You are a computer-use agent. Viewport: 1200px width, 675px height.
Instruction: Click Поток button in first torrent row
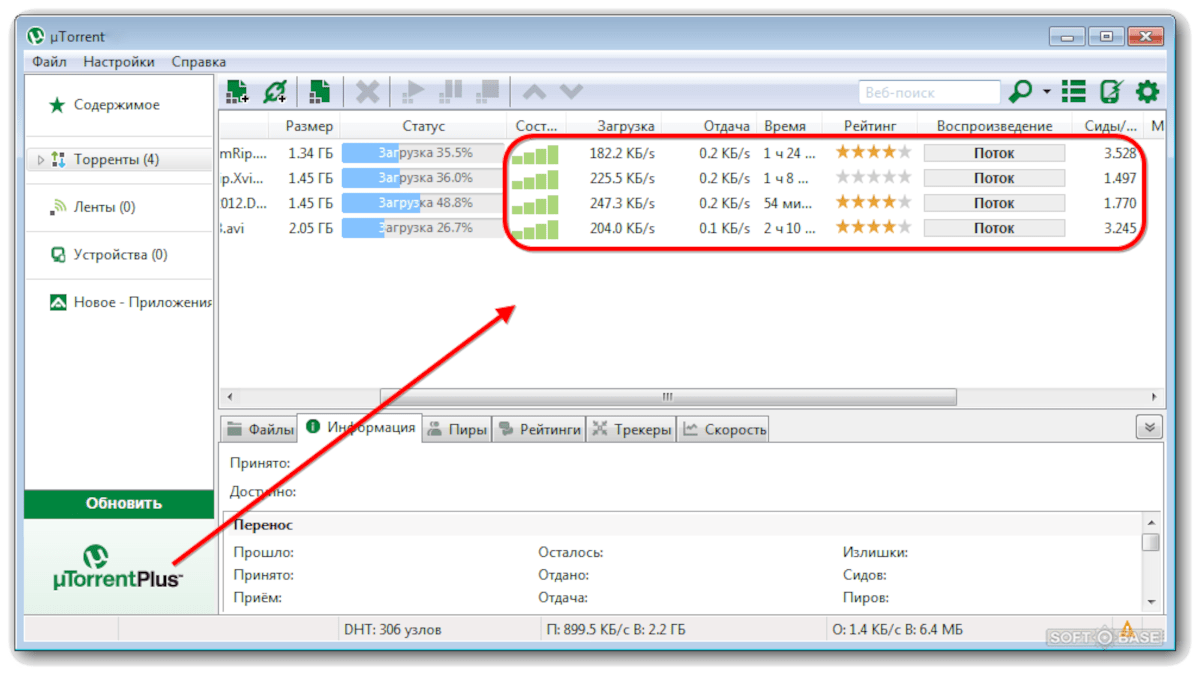(x=993, y=153)
